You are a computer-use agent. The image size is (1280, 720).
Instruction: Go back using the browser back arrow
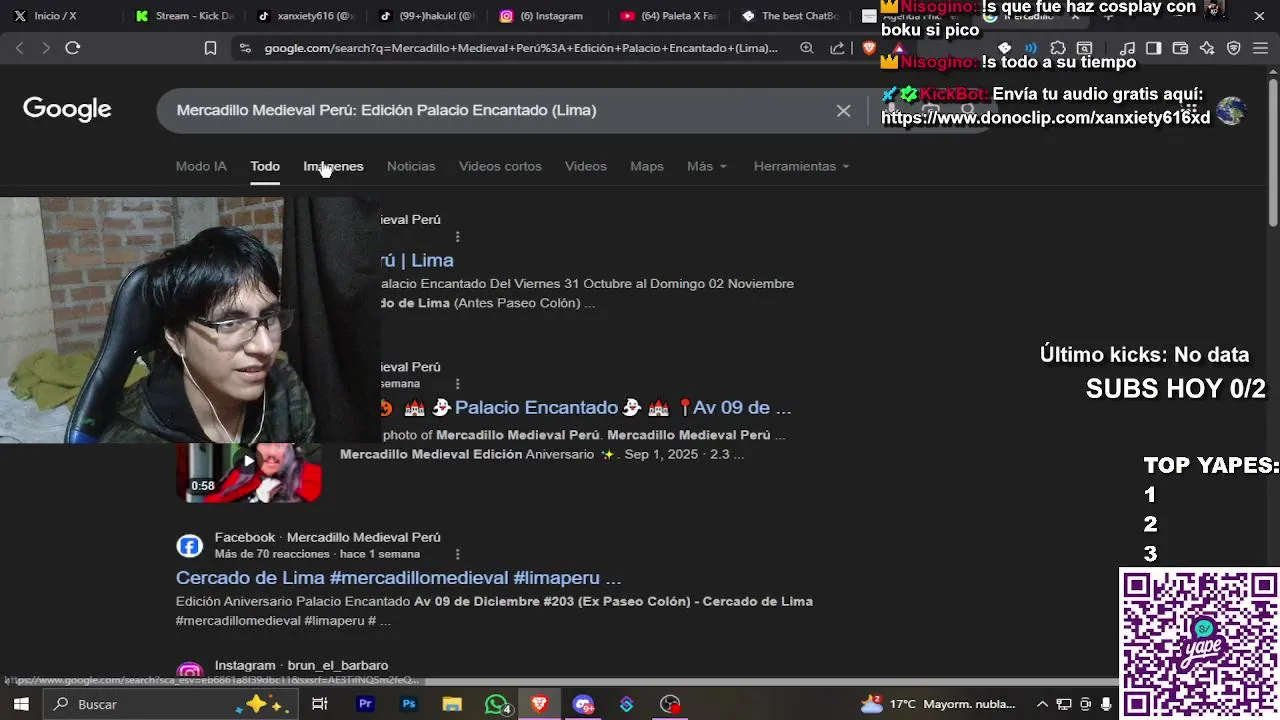(20, 48)
